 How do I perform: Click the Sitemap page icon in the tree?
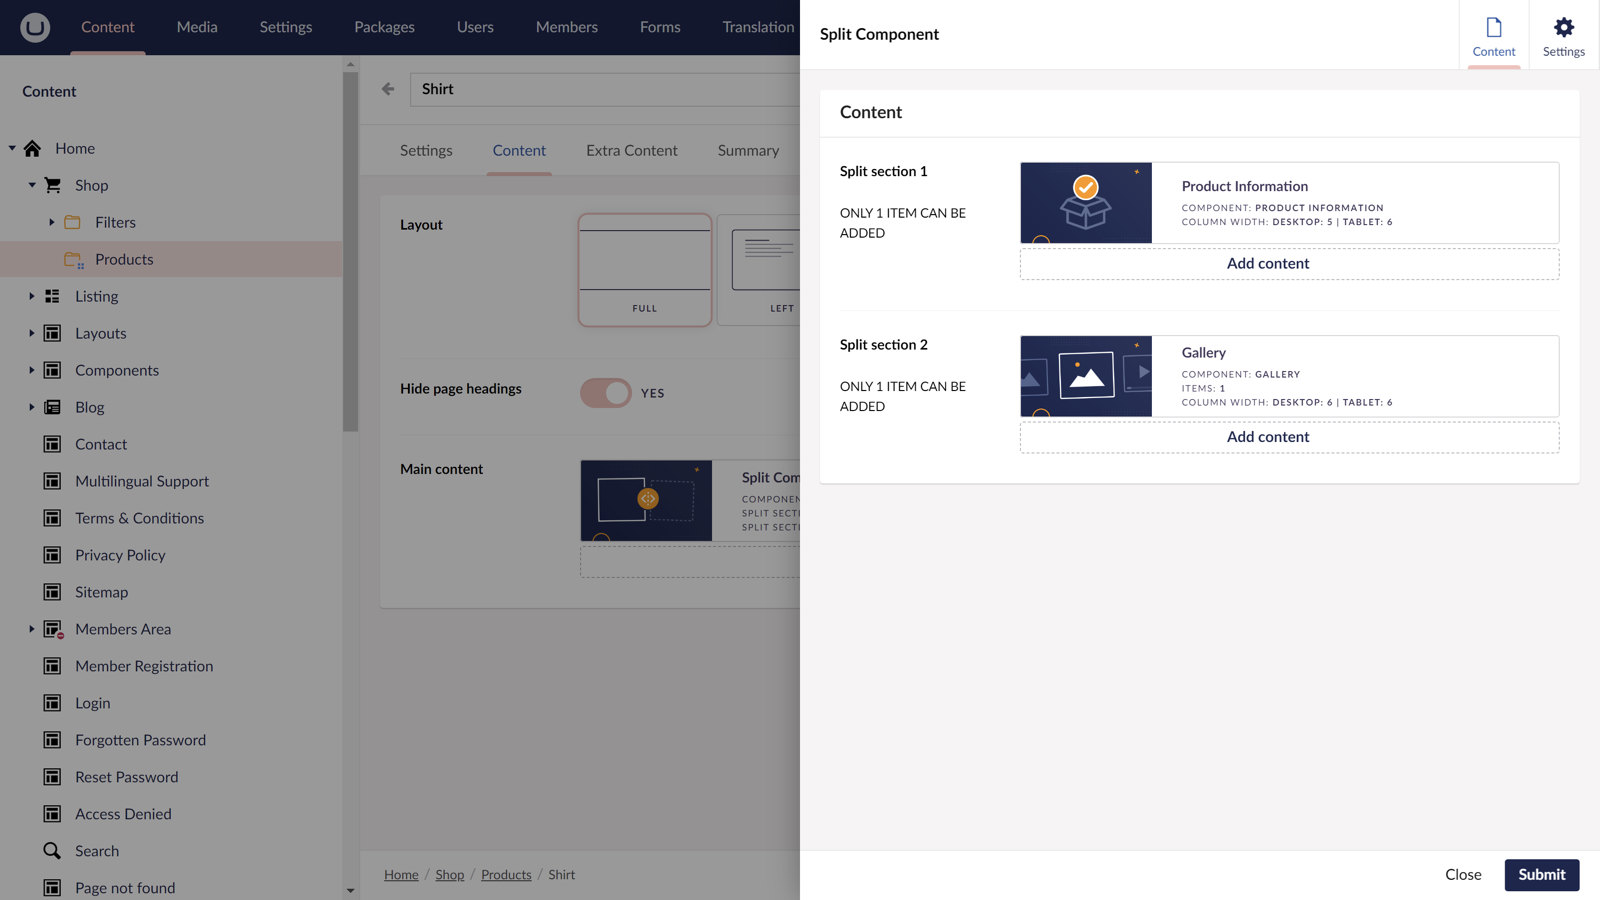(x=52, y=592)
